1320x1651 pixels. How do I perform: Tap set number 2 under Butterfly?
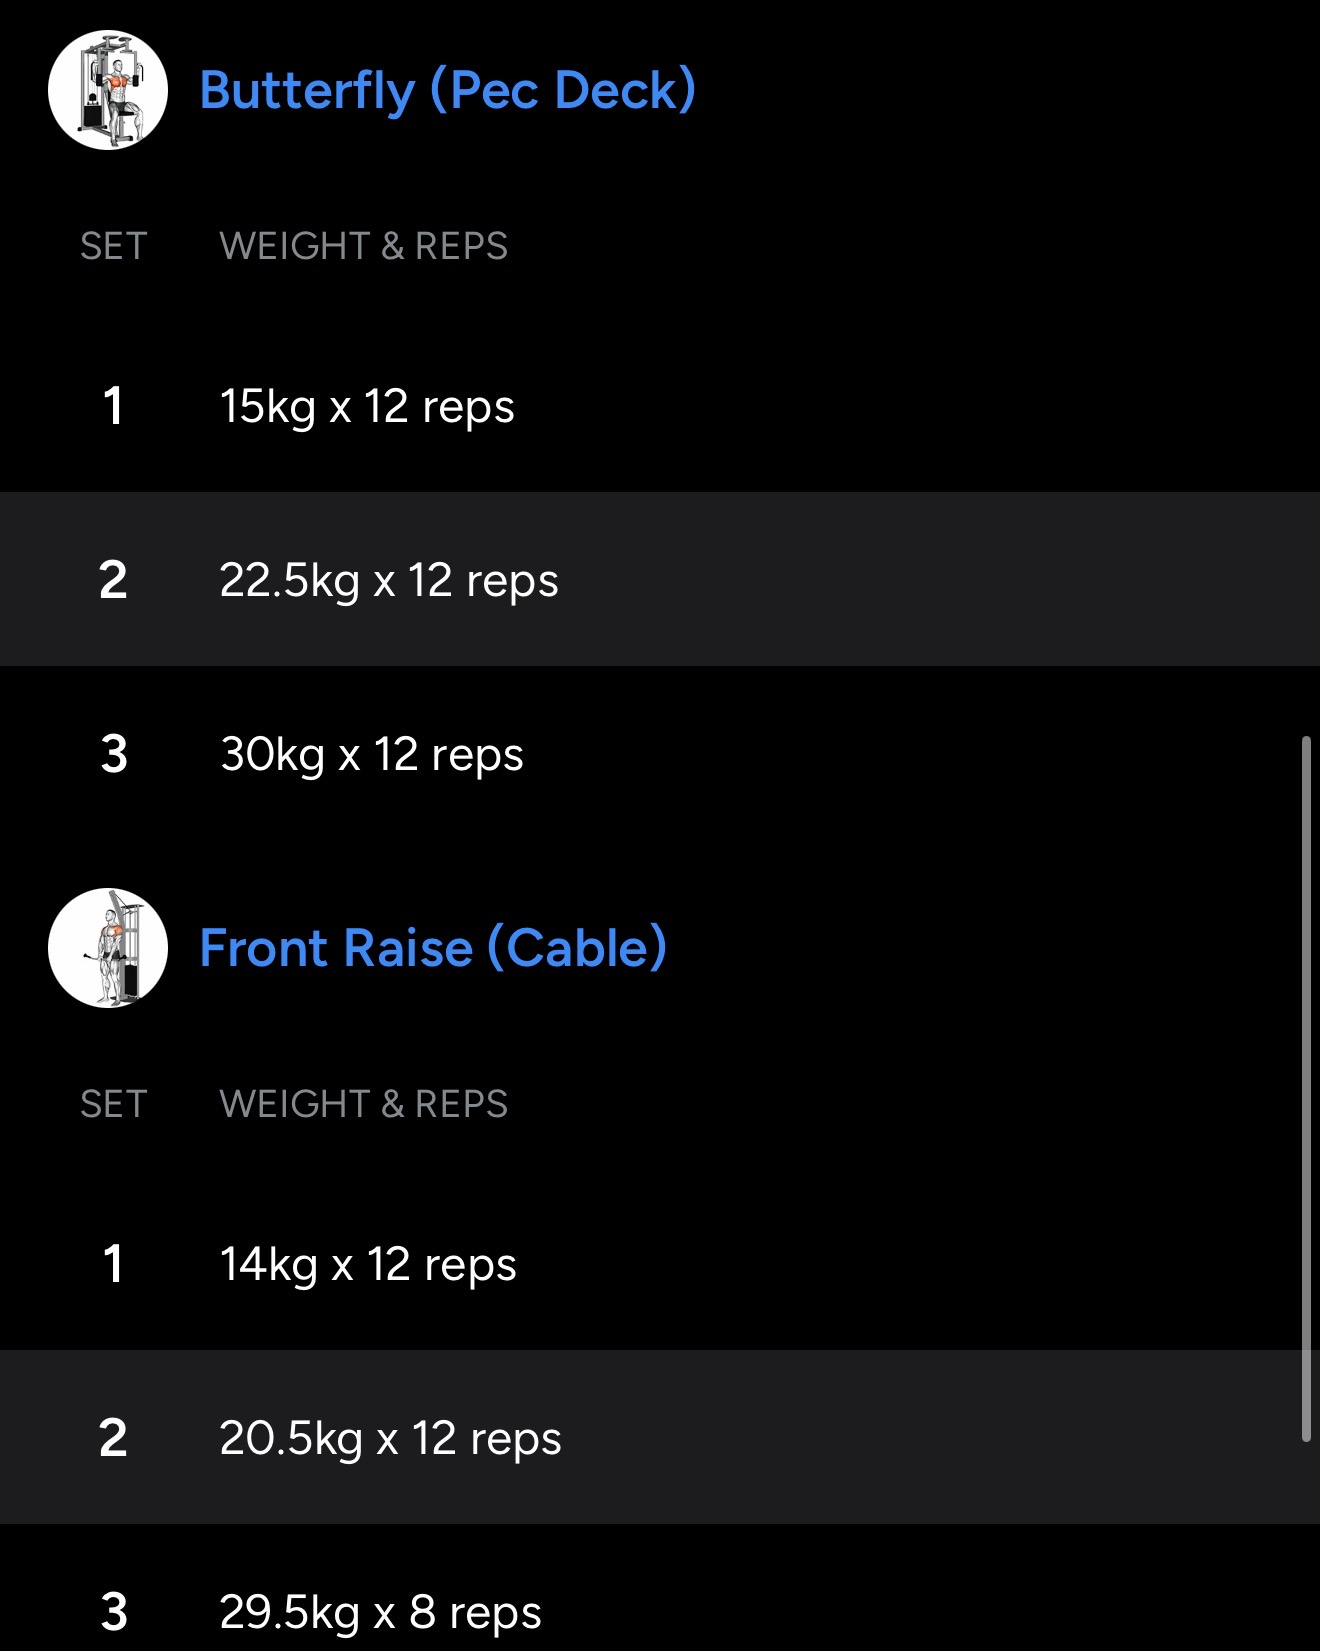click(113, 580)
